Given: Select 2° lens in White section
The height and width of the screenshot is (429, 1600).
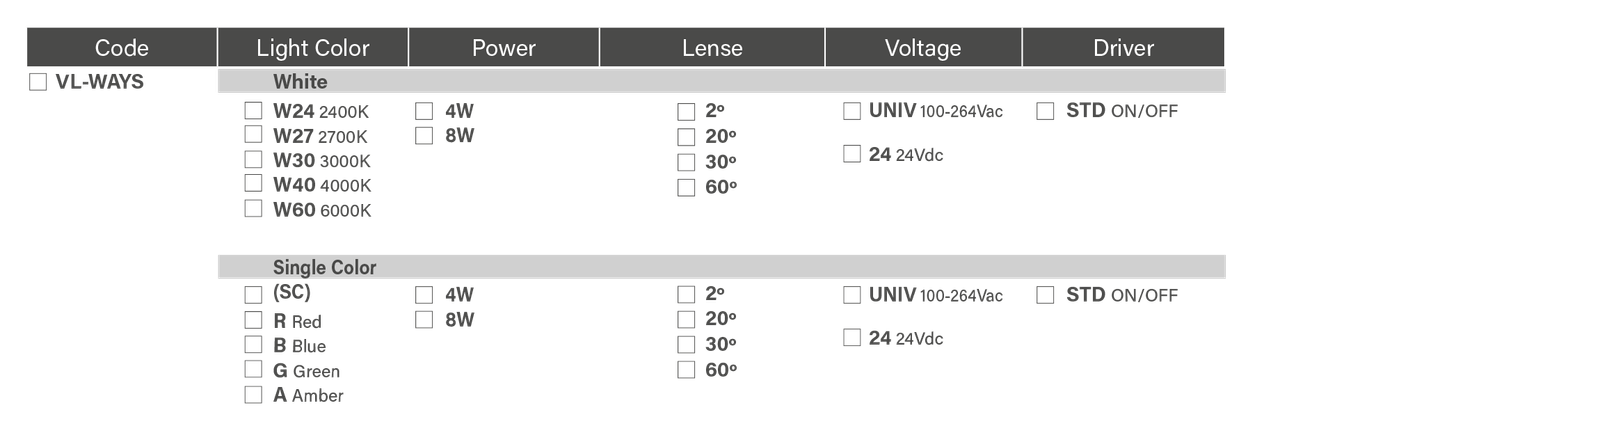Looking at the screenshot, I should tap(686, 112).
